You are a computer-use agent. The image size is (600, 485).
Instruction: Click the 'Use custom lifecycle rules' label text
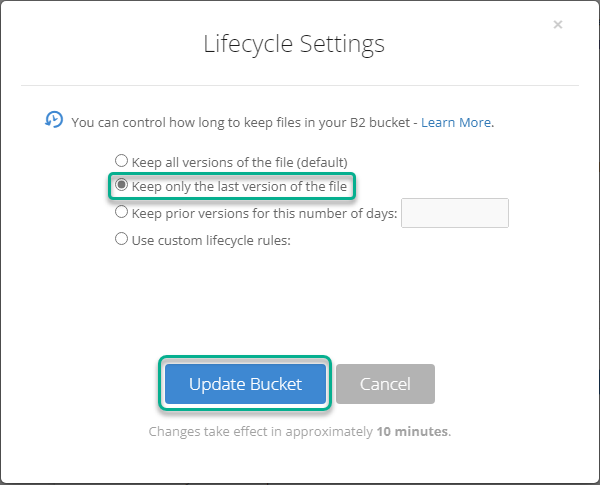pos(211,240)
